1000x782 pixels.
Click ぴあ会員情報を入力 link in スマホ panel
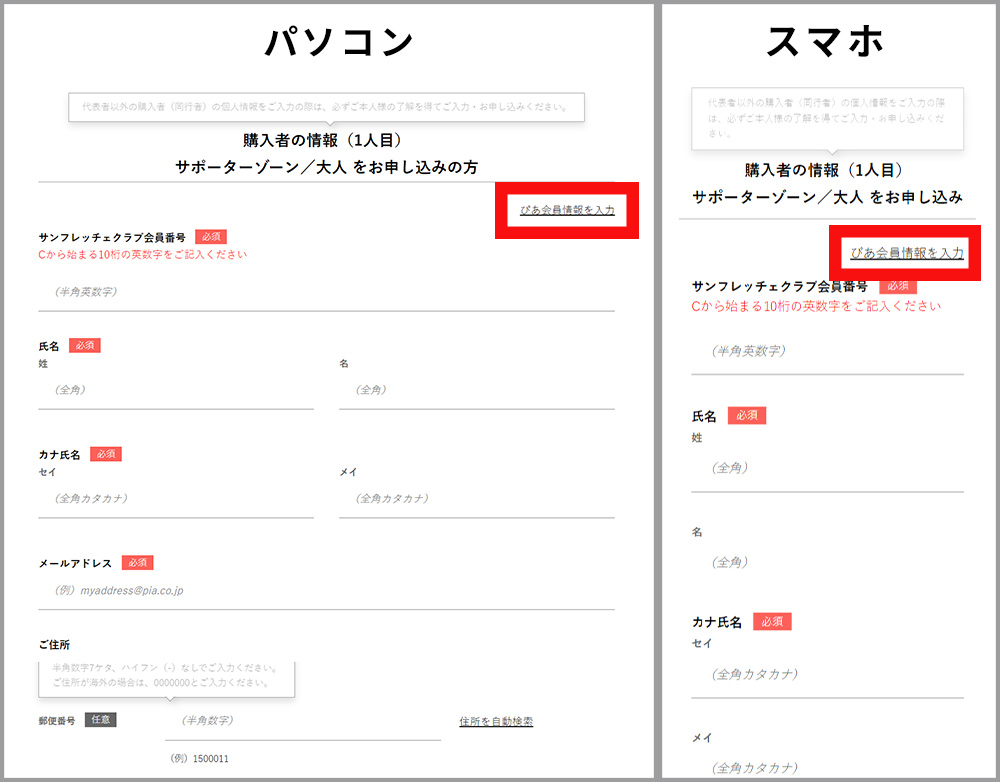906,254
